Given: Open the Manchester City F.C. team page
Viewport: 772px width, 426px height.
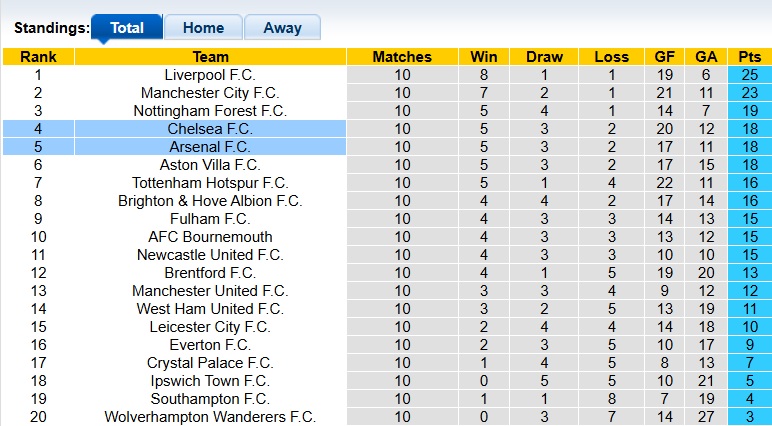Looking at the screenshot, I should 210,93.
